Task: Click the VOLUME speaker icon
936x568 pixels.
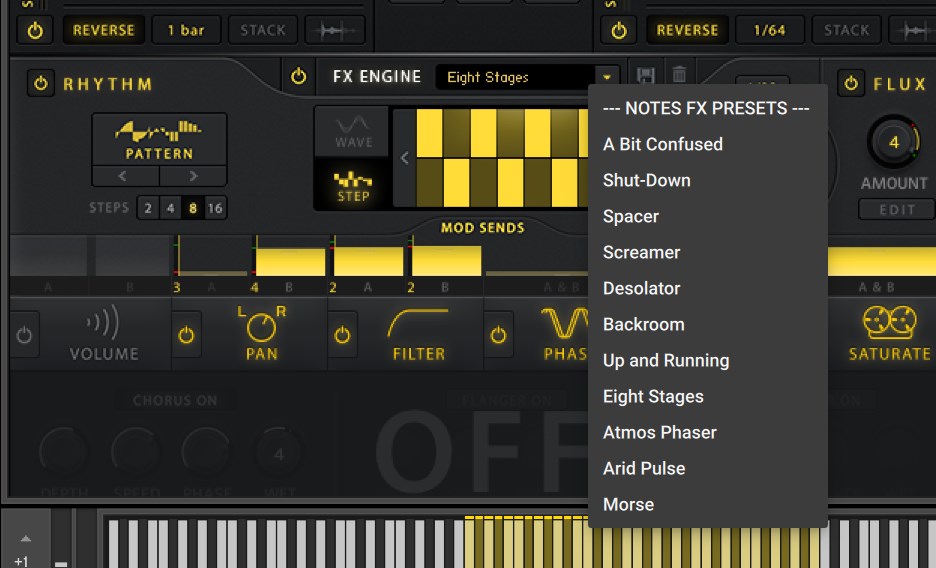Action: 103,324
